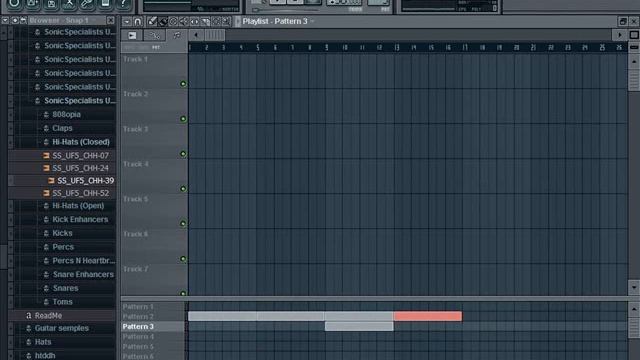Viewport: 640px width, 360px height.
Task: Select Pattern 2 in pattern list
Action: (138, 317)
